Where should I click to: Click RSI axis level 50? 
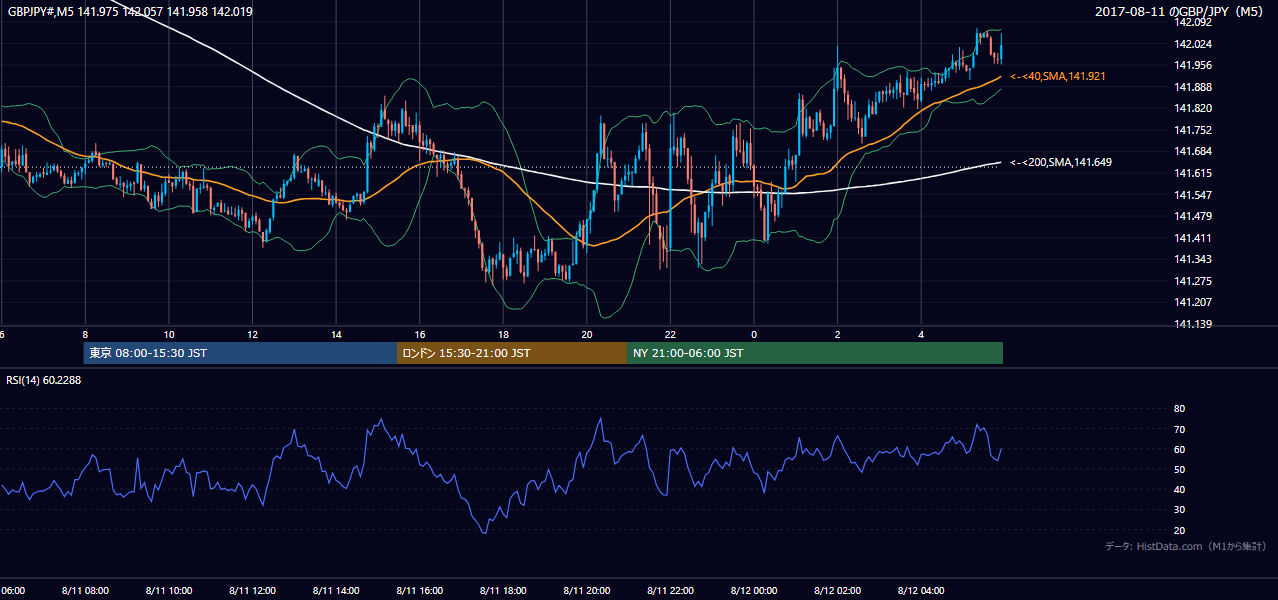click(1179, 469)
